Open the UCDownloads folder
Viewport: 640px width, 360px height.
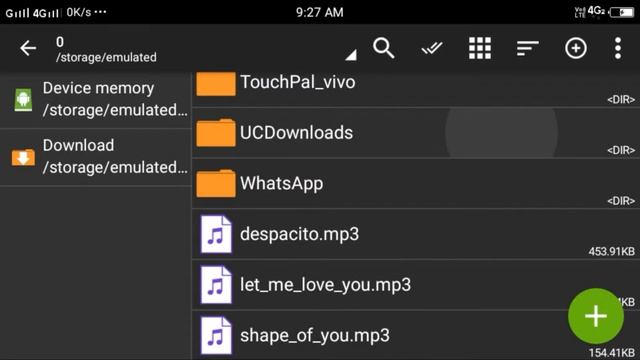click(416, 133)
